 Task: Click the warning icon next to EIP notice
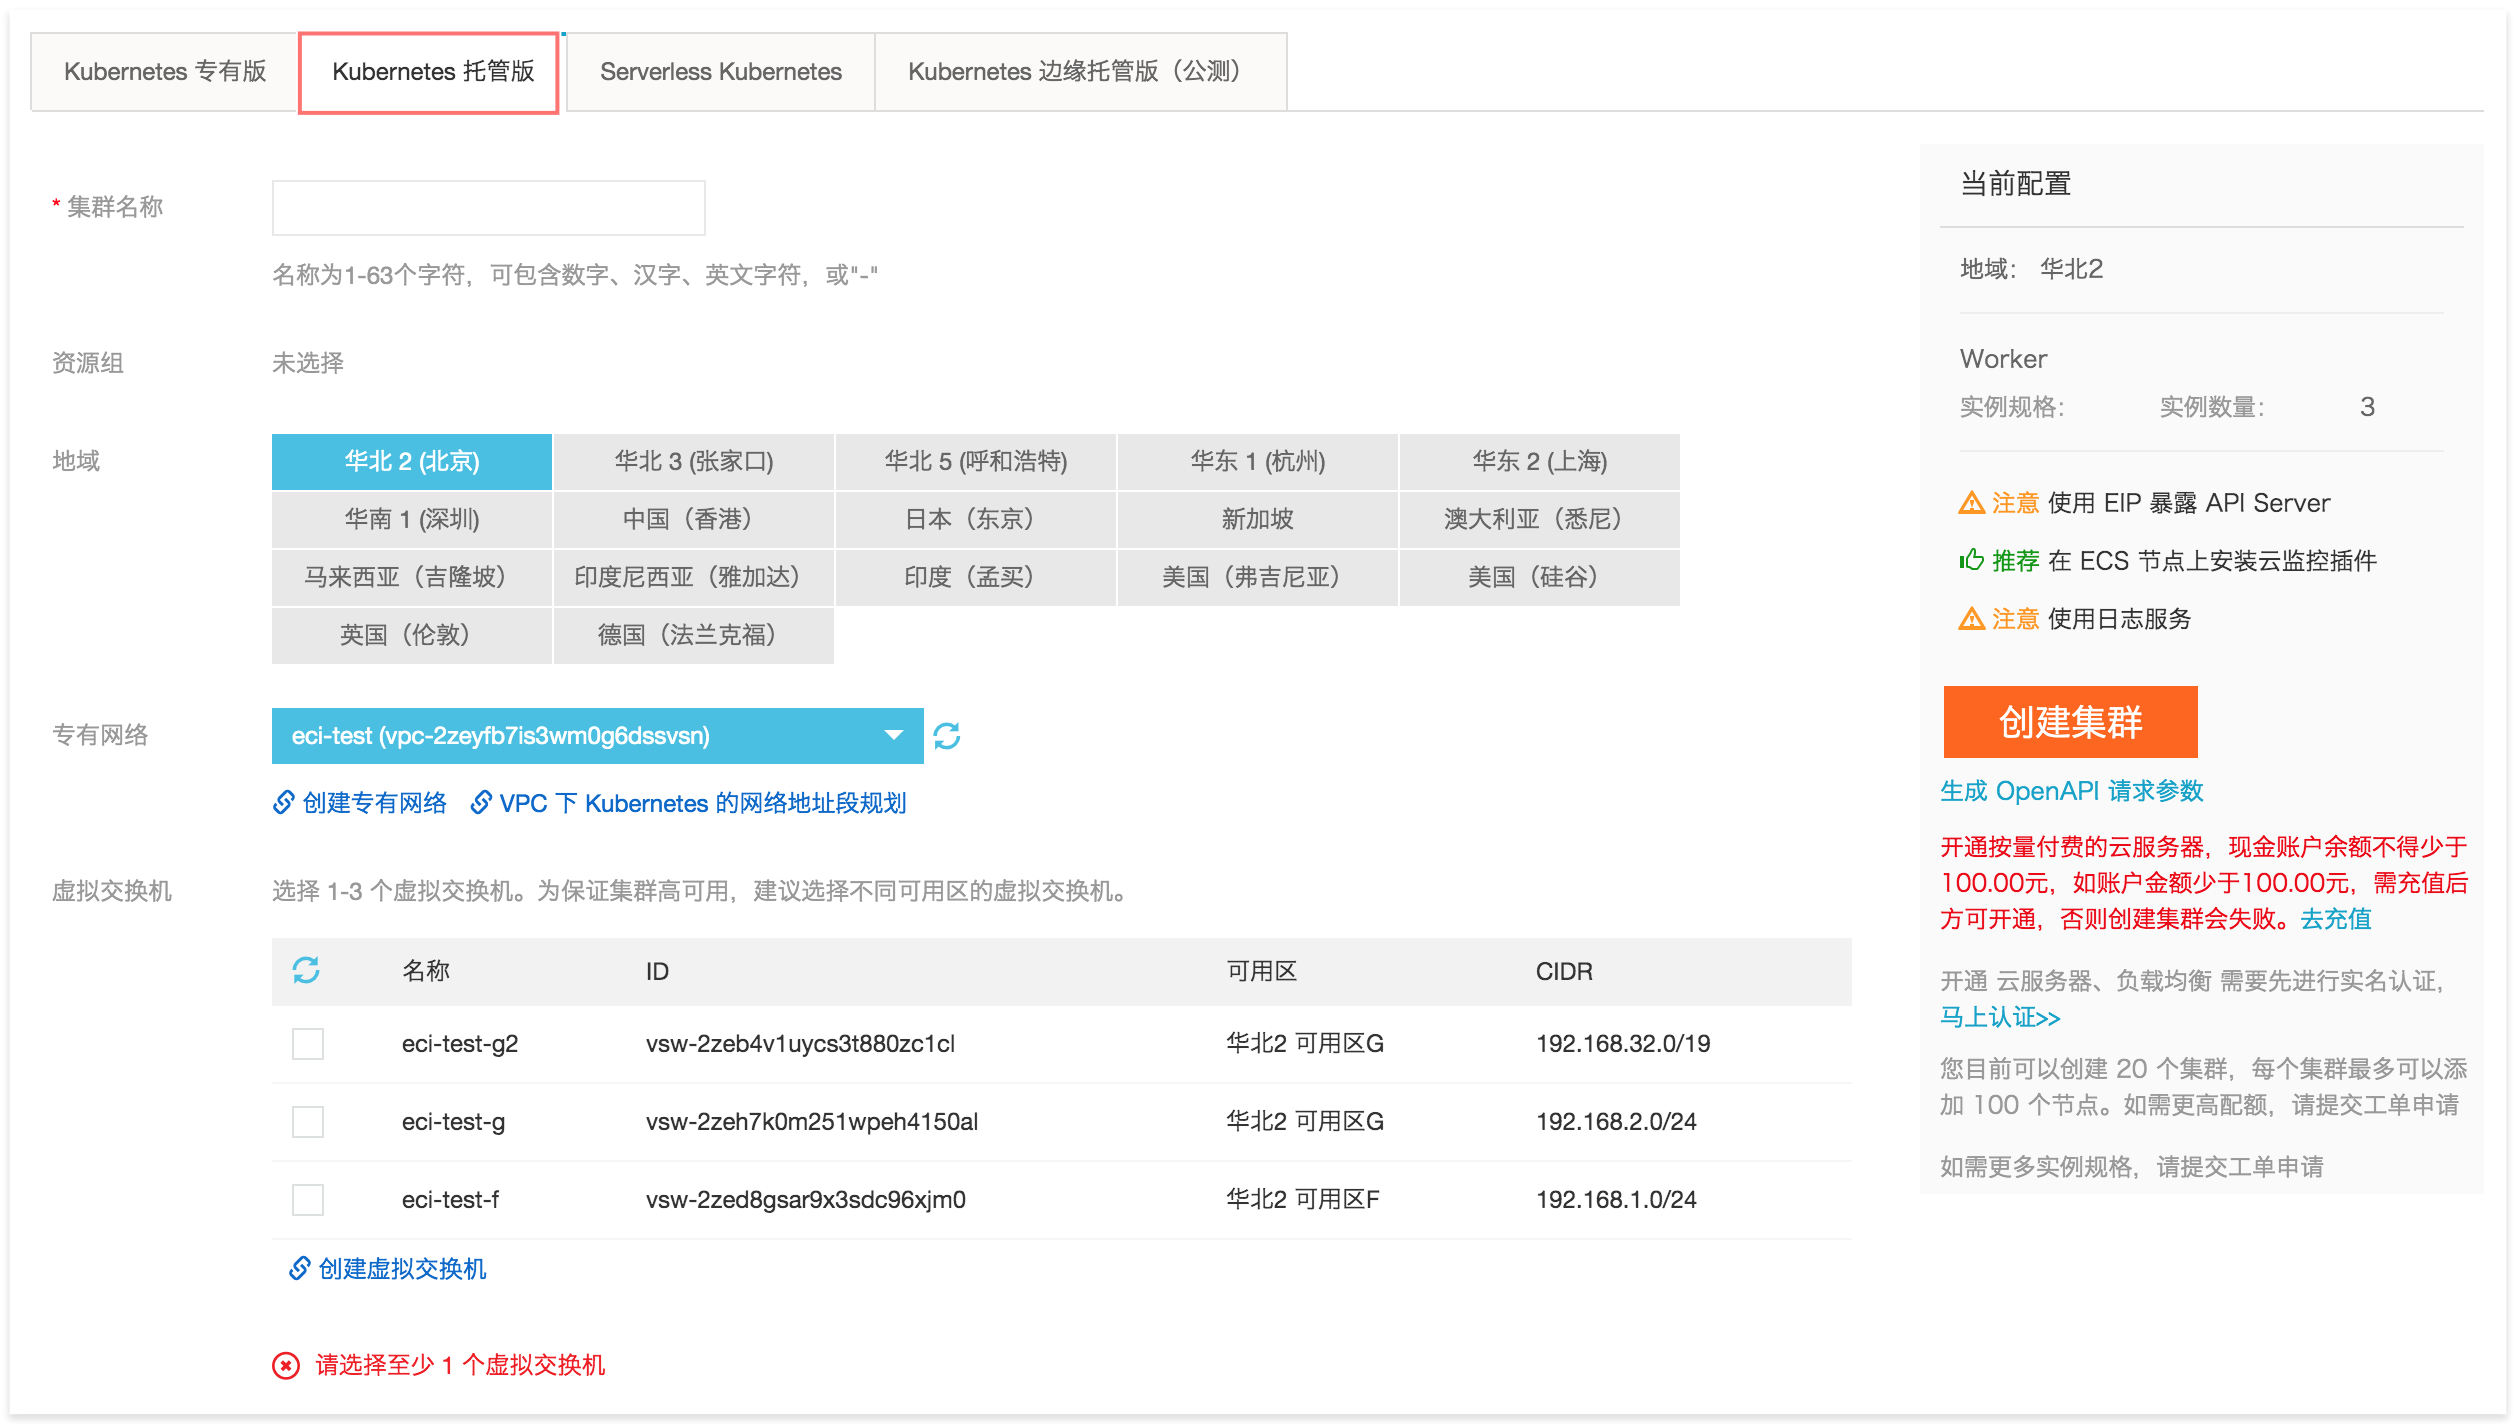click(x=1971, y=503)
